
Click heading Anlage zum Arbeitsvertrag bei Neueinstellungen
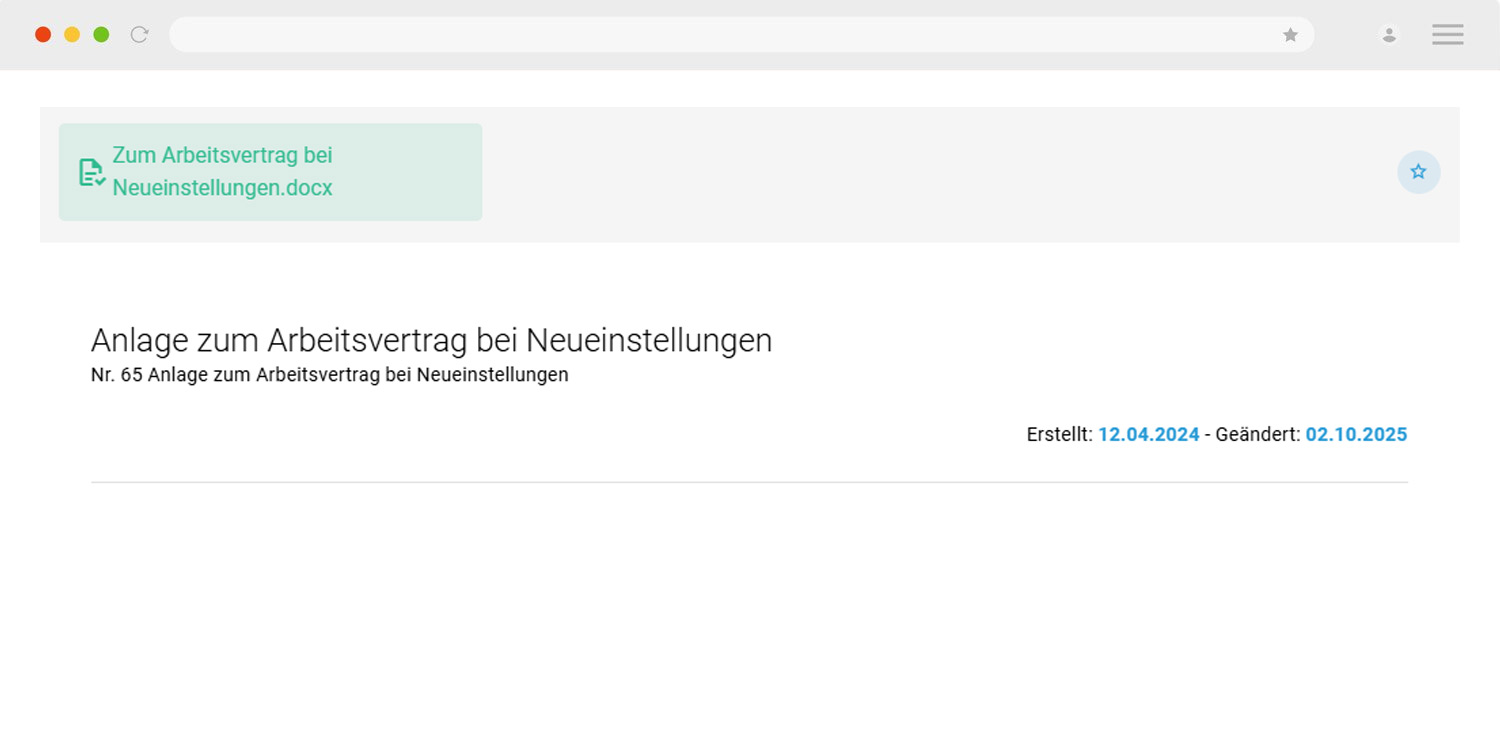[x=431, y=341]
